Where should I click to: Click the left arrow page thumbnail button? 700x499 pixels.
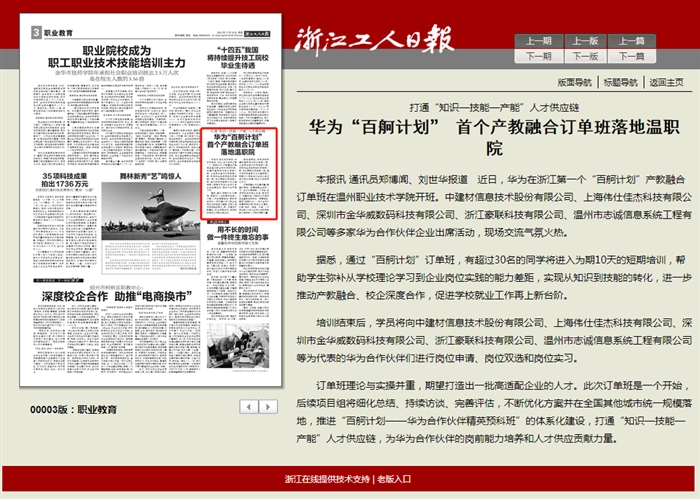pyautogui.click(x=249, y=407)
